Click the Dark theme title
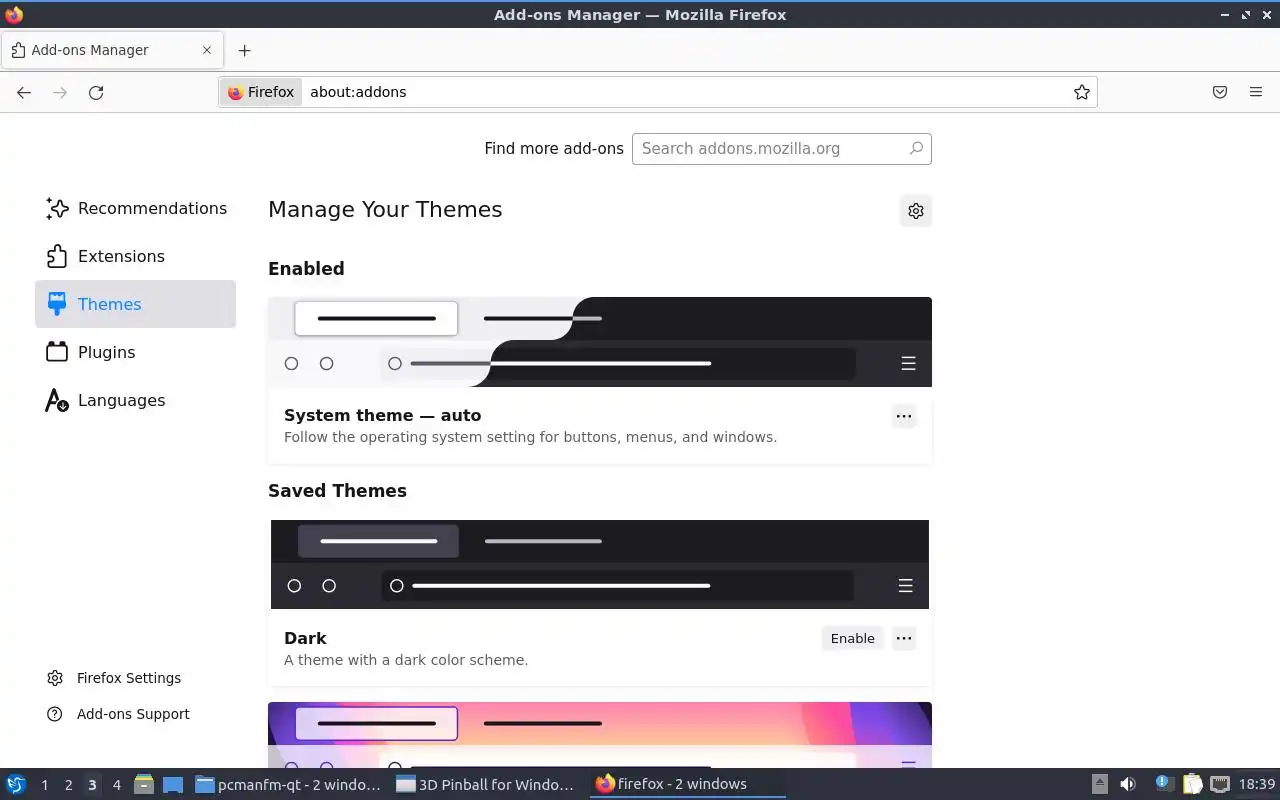This screenshot has width=1280, height=800. 305,638
